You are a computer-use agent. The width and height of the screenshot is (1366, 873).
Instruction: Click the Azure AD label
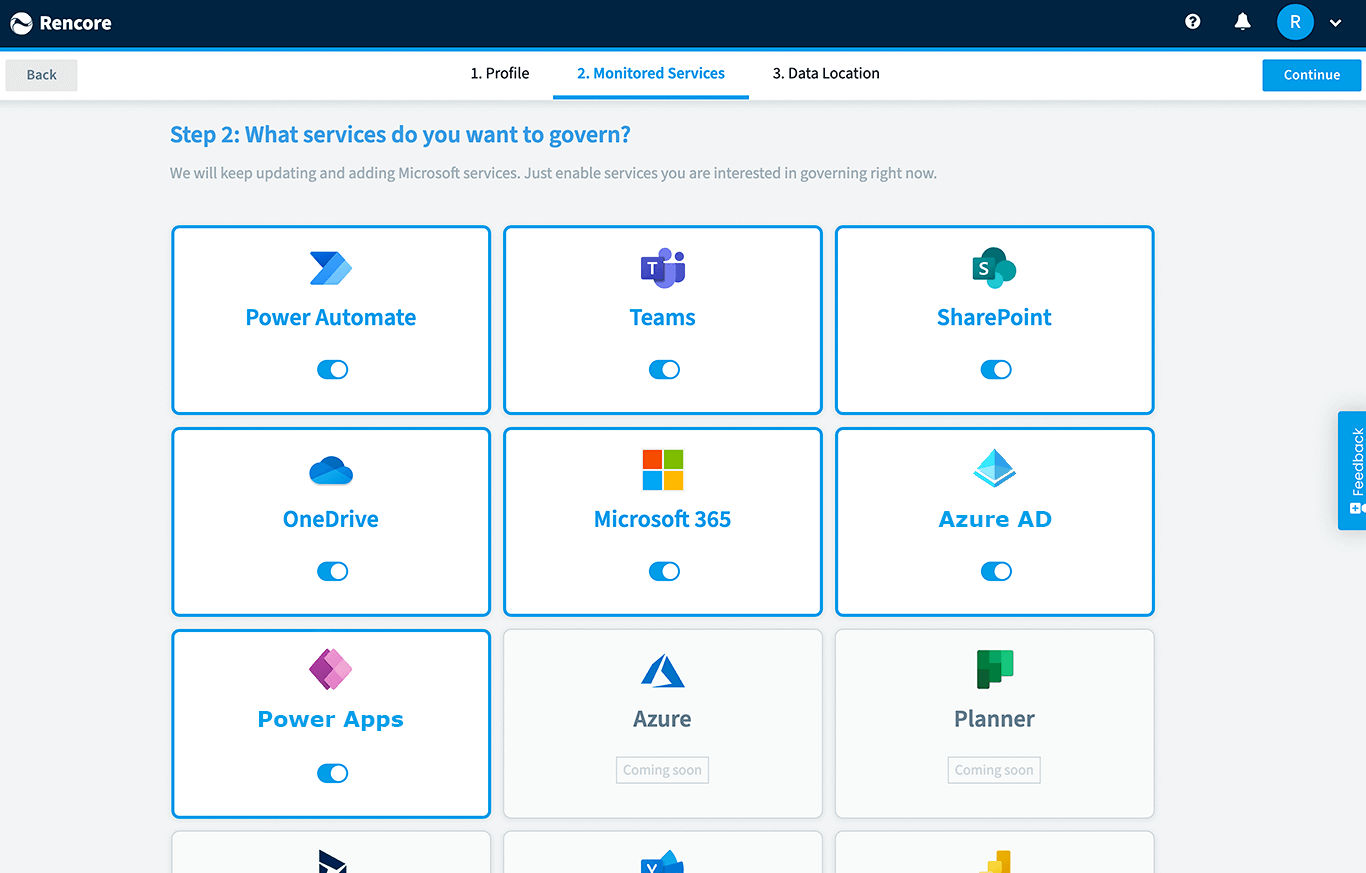point(995,519)
